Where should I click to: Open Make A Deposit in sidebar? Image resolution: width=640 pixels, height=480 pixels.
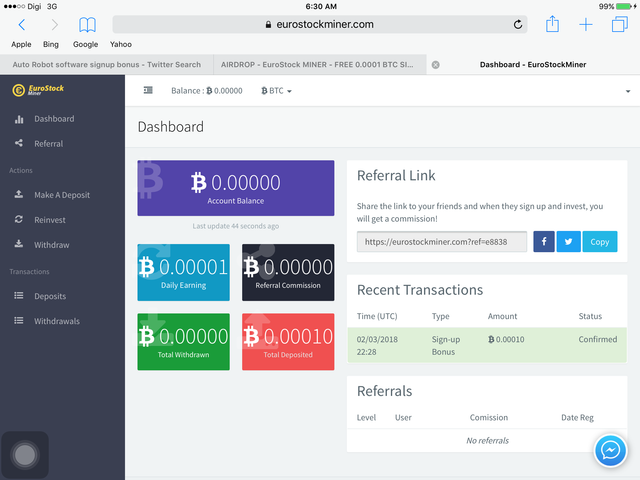62,195
